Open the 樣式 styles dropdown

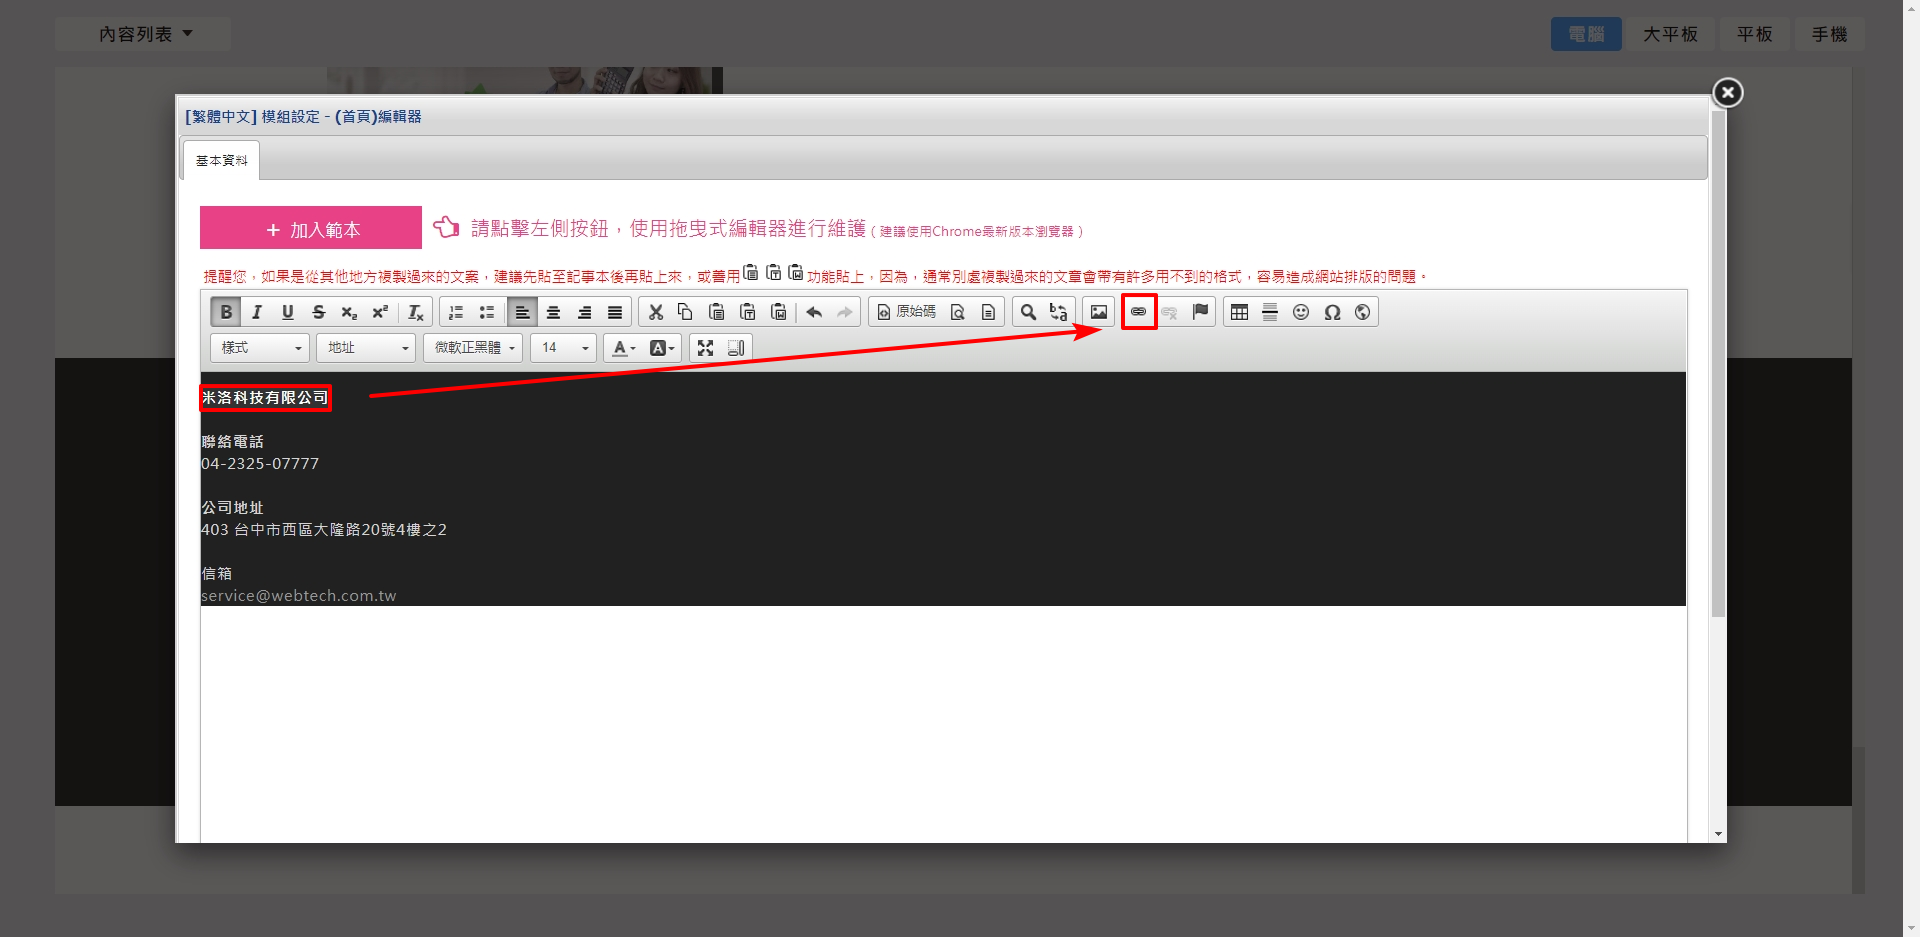click(x=260, y=348)
